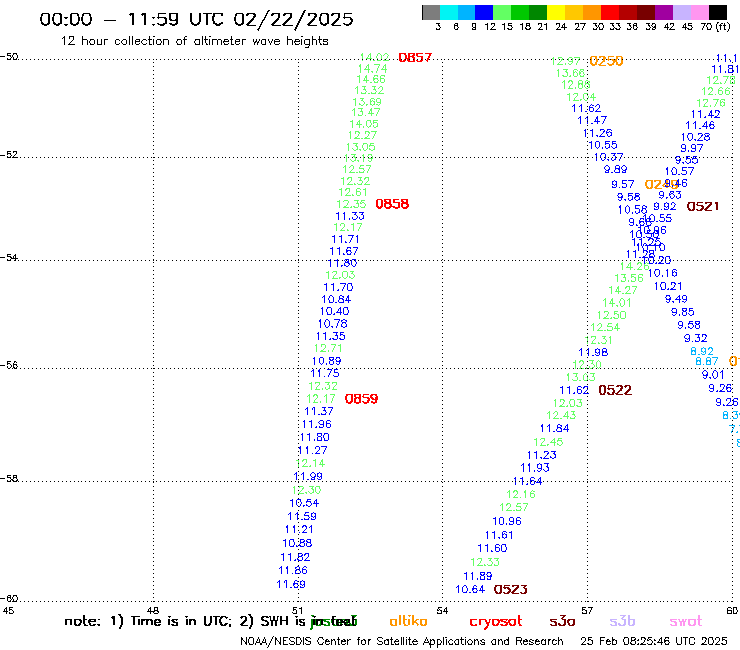Click the 00:00 – 11:59 UTC date title

coord(196,19)
